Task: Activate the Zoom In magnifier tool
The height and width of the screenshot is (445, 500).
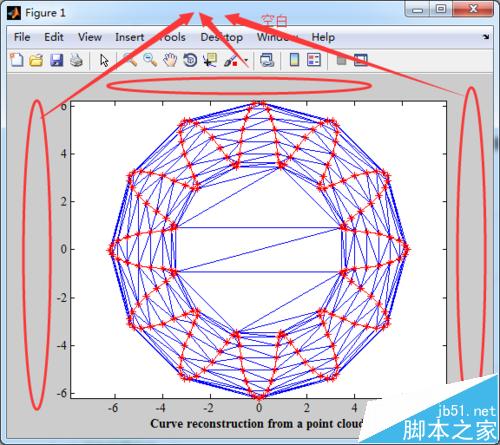Action: [130, 60]
